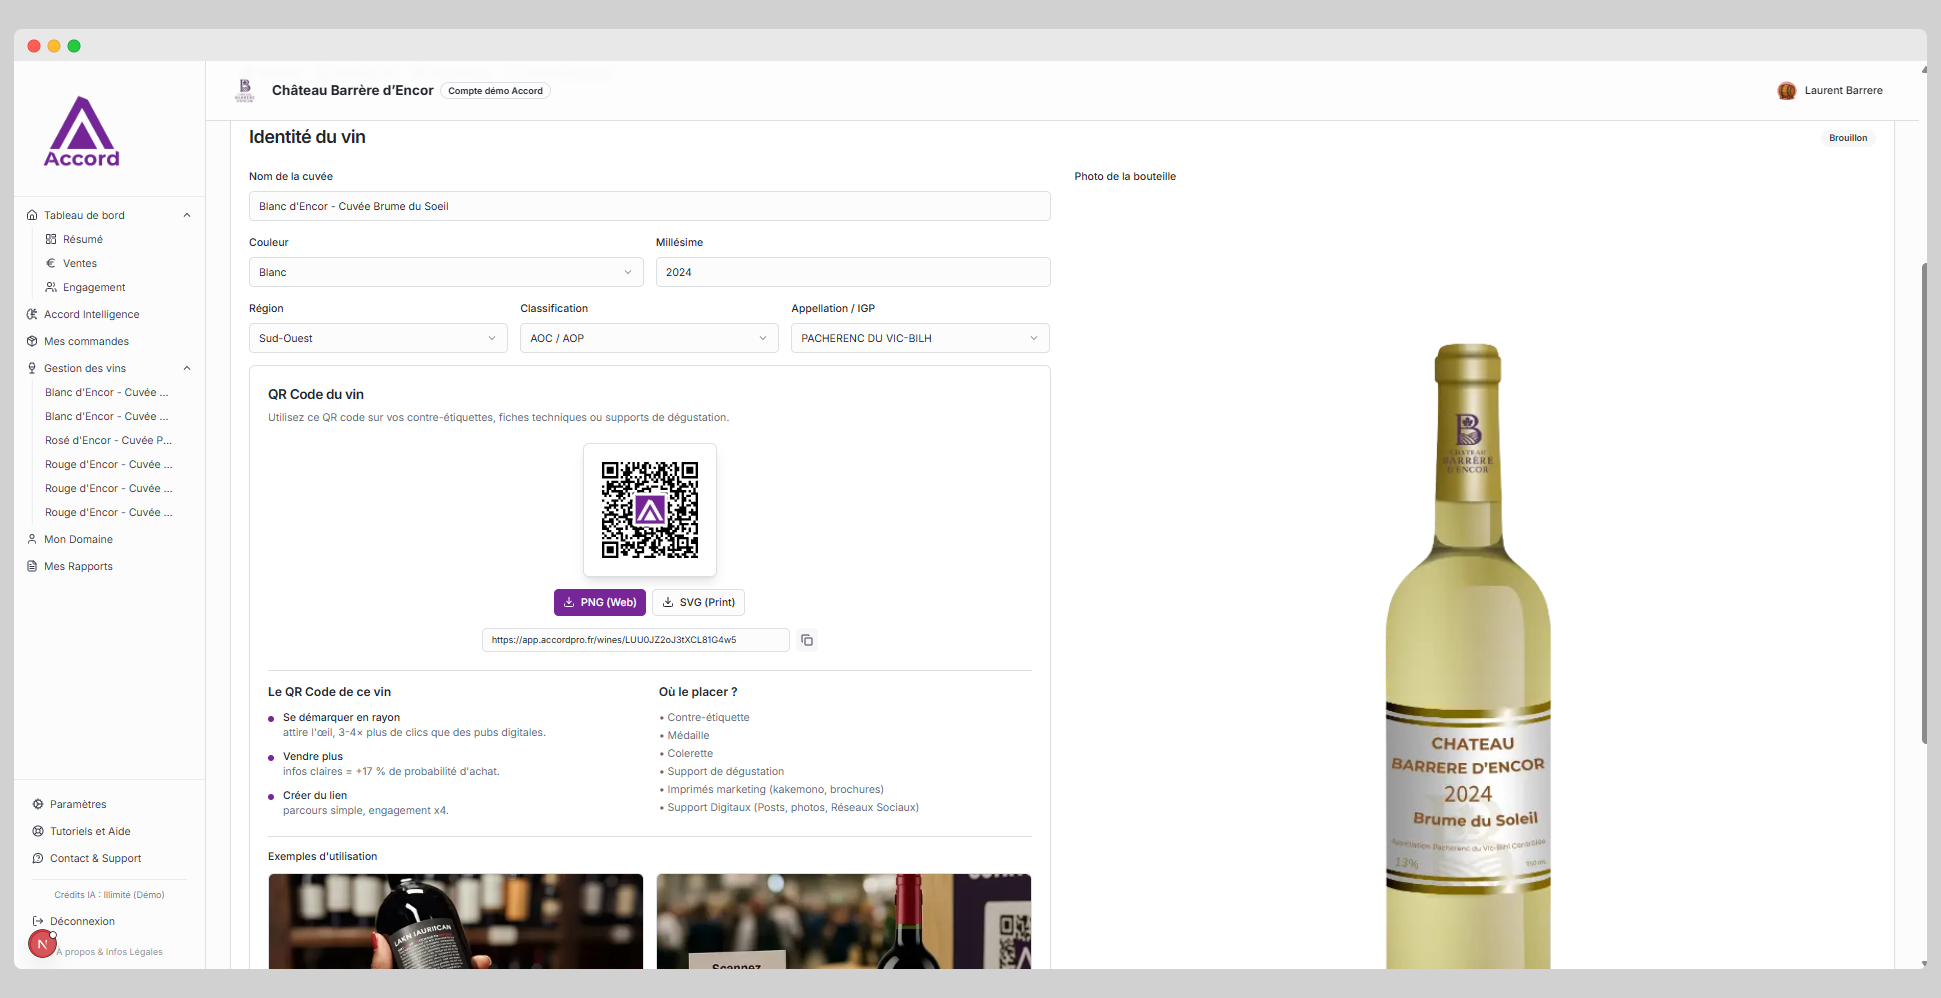
Task: Collapse the Tableau de bord section
Action: coord(186,215)
